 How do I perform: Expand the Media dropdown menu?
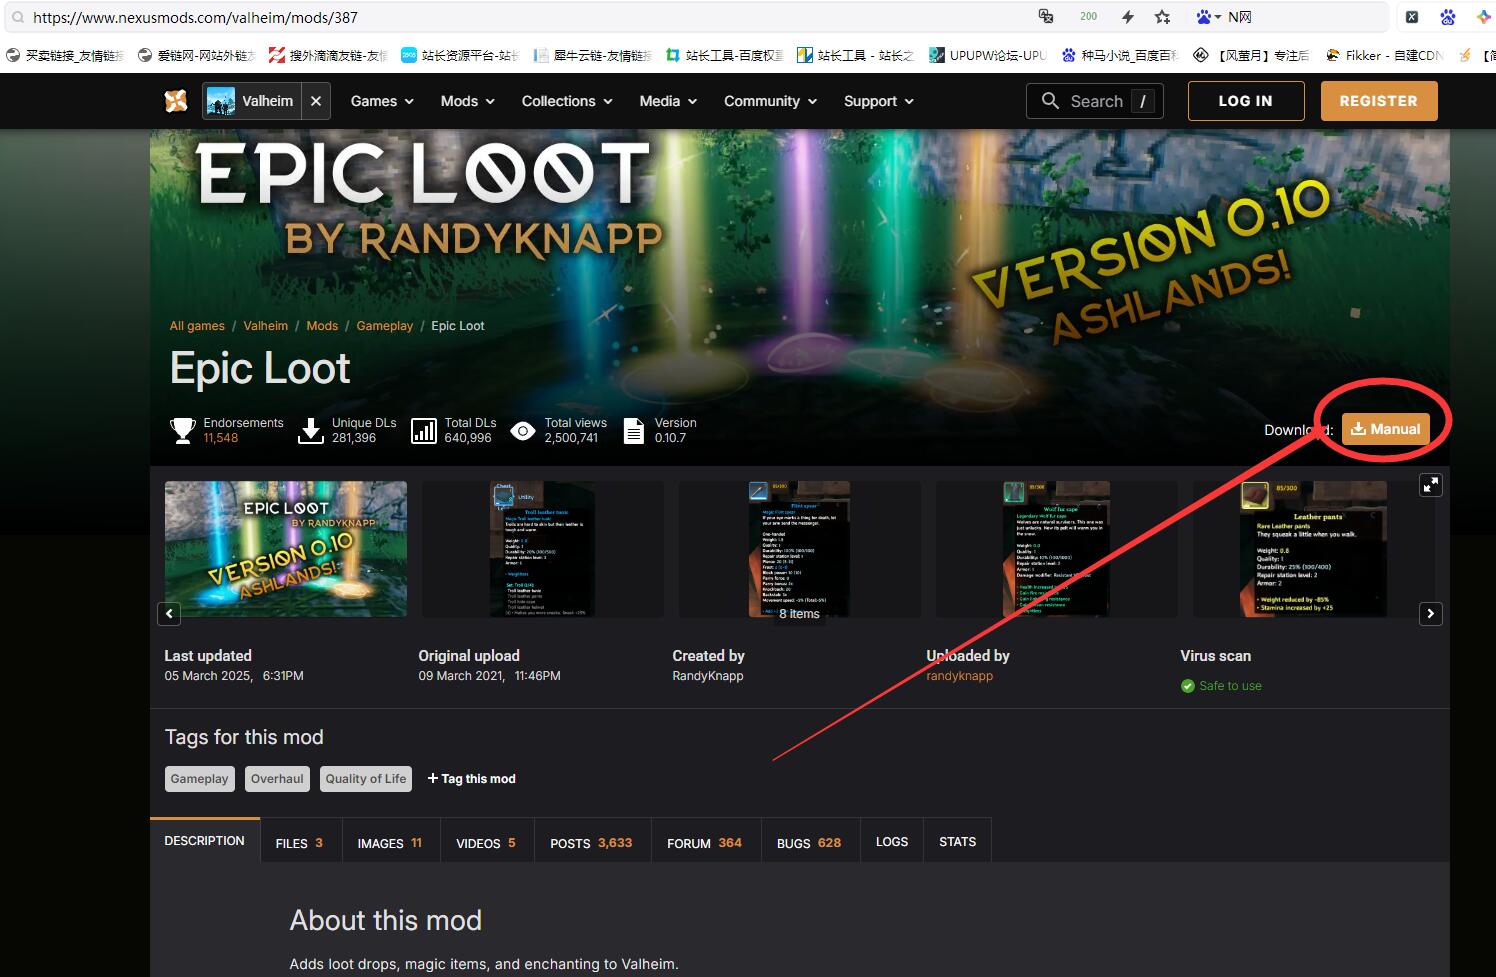pyautogui.click(x=668, y=101)
